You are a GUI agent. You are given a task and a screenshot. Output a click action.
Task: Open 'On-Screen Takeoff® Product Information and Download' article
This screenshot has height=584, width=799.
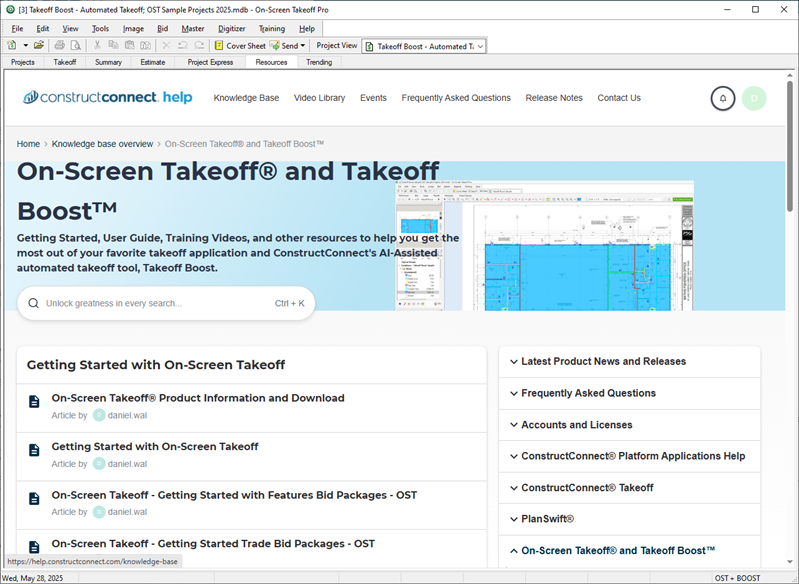(198, 398)
